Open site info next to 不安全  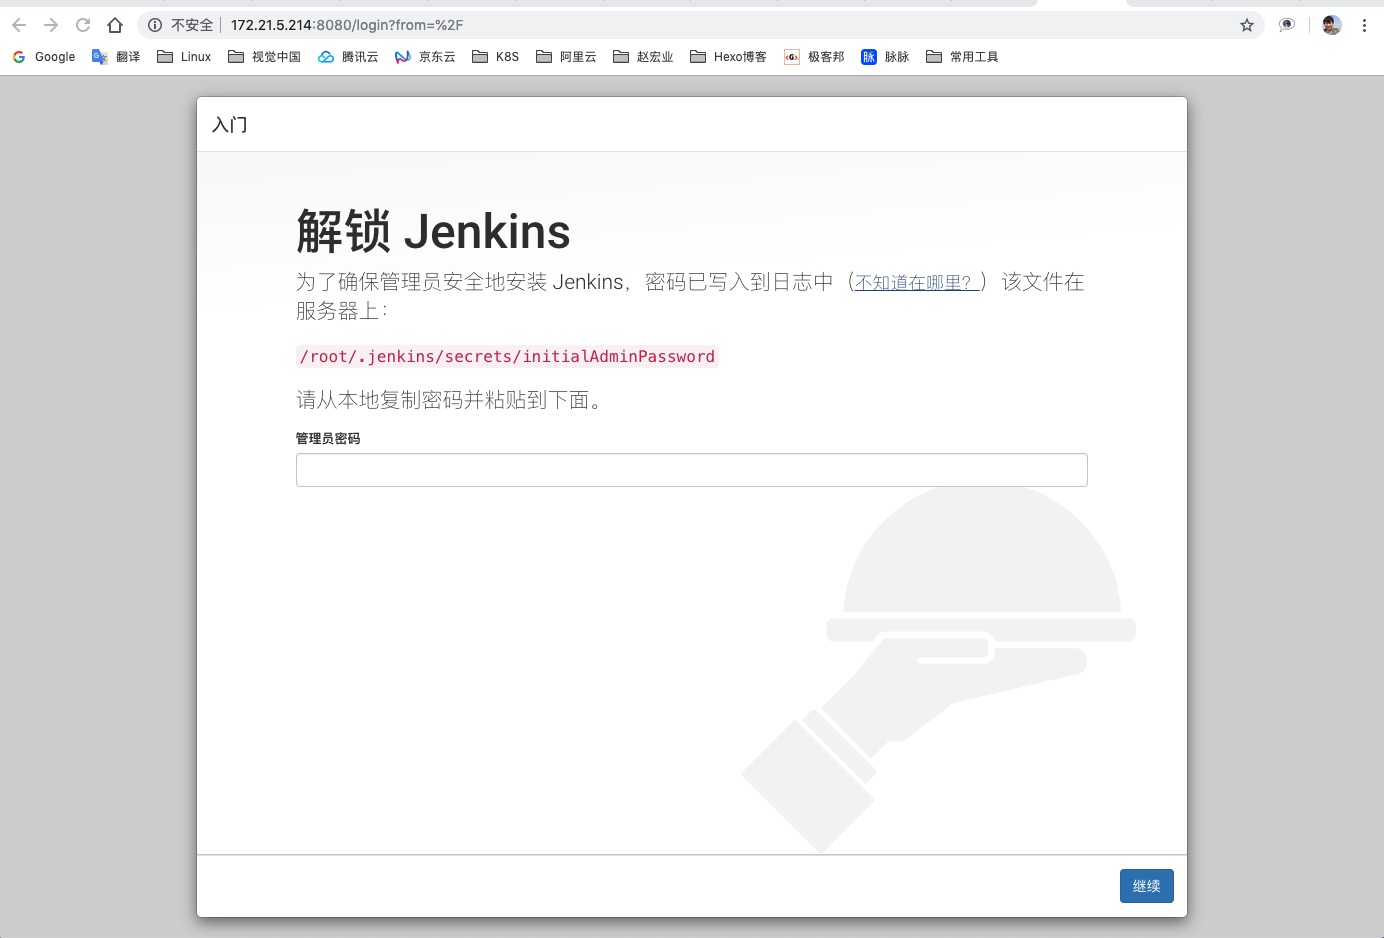pyautogui.click(x=155, y=25)
